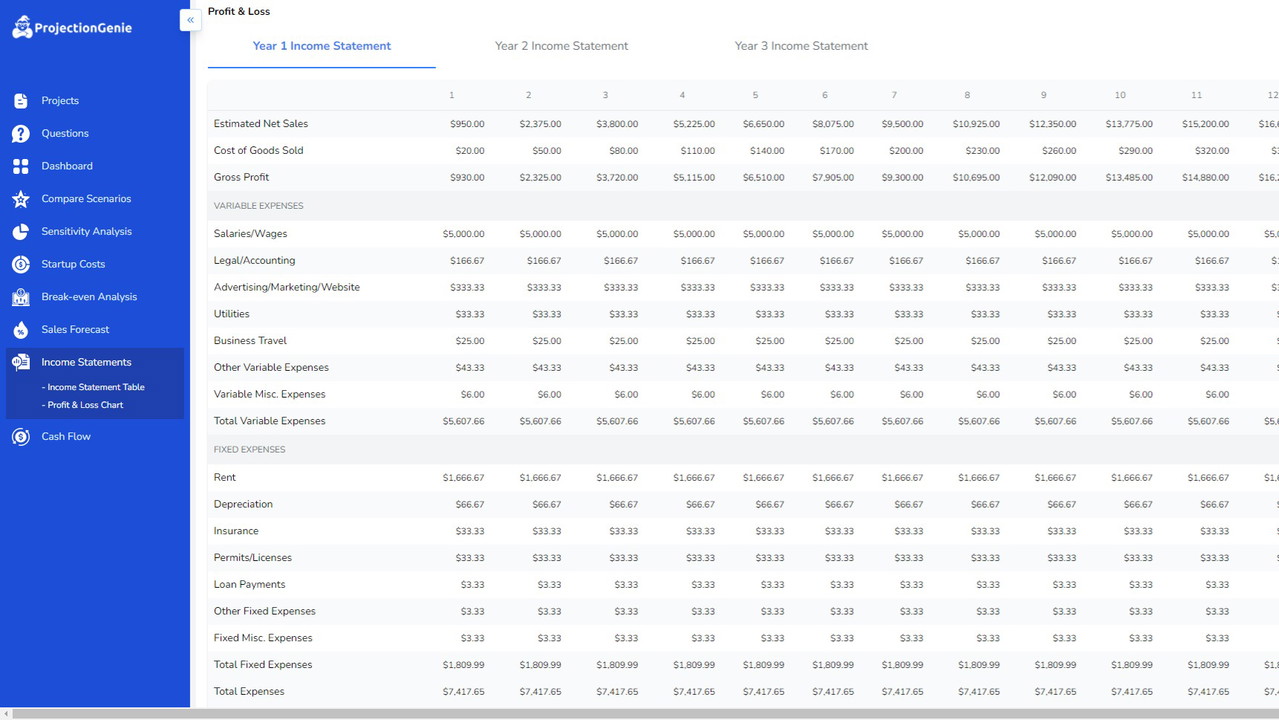1279x720 pixels.
Task: Select the Cost of Goods Sold label
Action: (x=258, y=151)
